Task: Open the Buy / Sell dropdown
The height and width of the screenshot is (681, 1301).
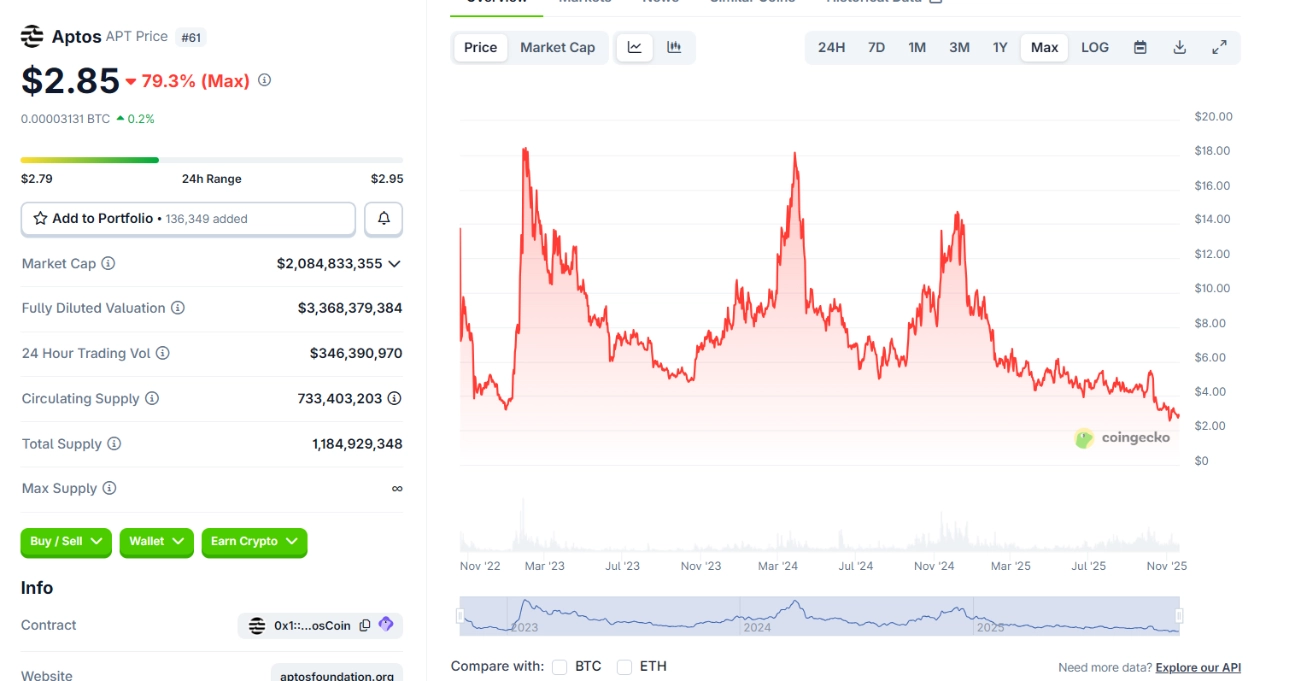Action: click(66, 542)
